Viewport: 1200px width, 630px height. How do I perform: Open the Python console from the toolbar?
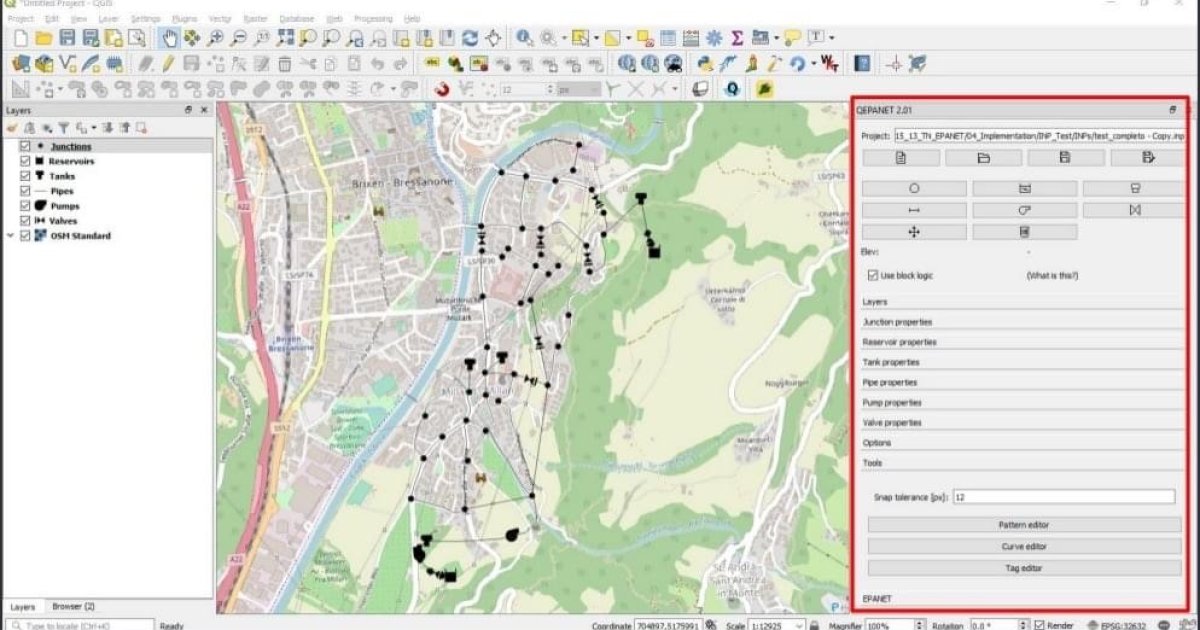[x=704, y=64]
